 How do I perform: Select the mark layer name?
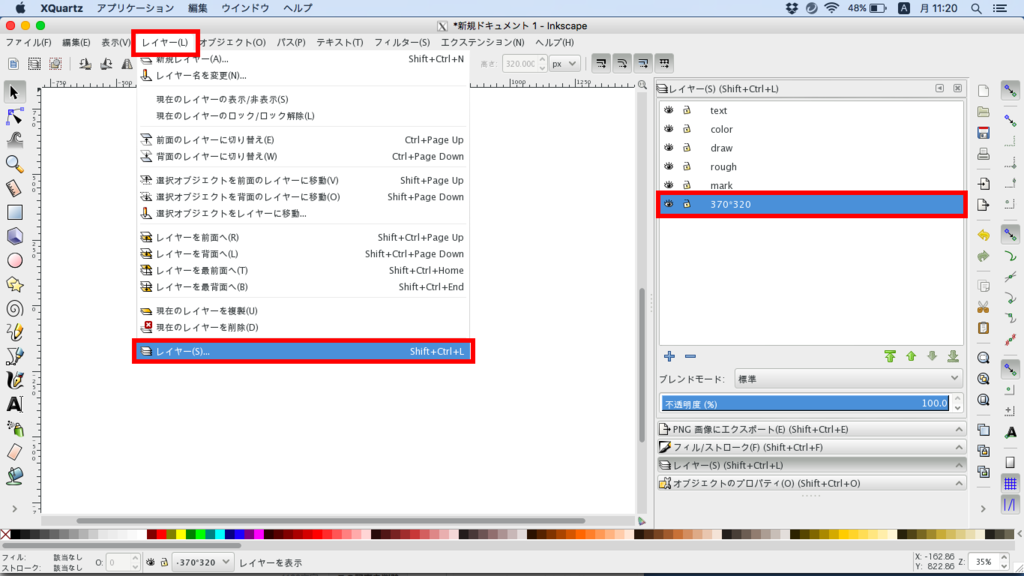click(721, 185)
